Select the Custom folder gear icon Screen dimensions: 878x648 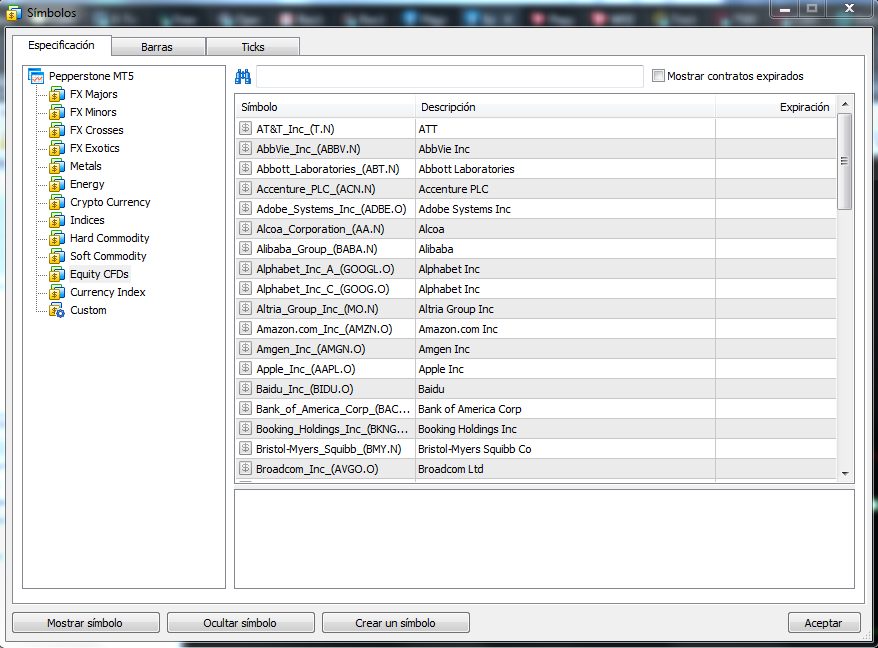(x=57, y=310)
